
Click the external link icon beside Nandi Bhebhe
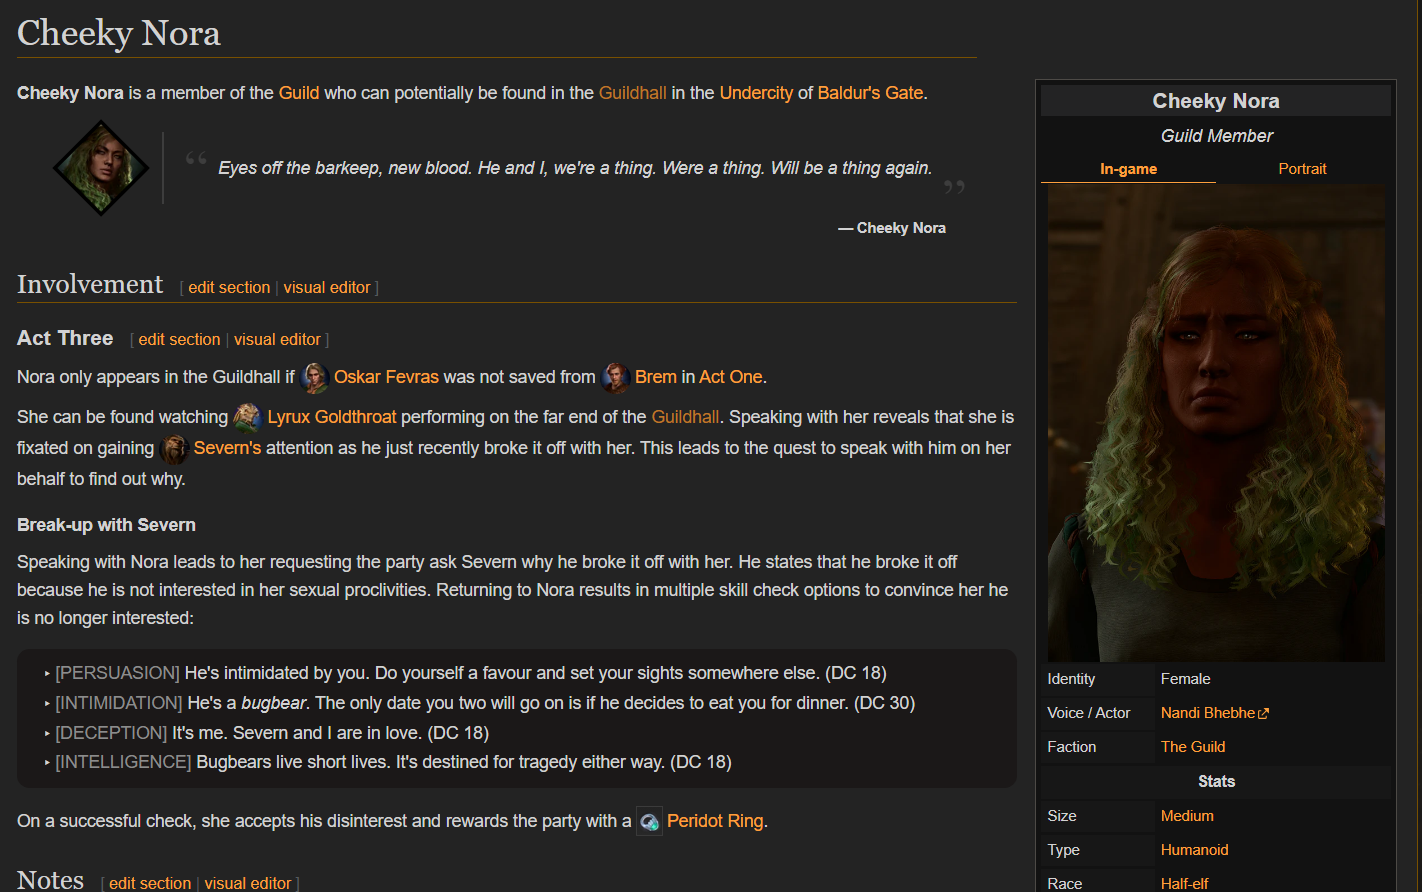(x=1264, y=714)
